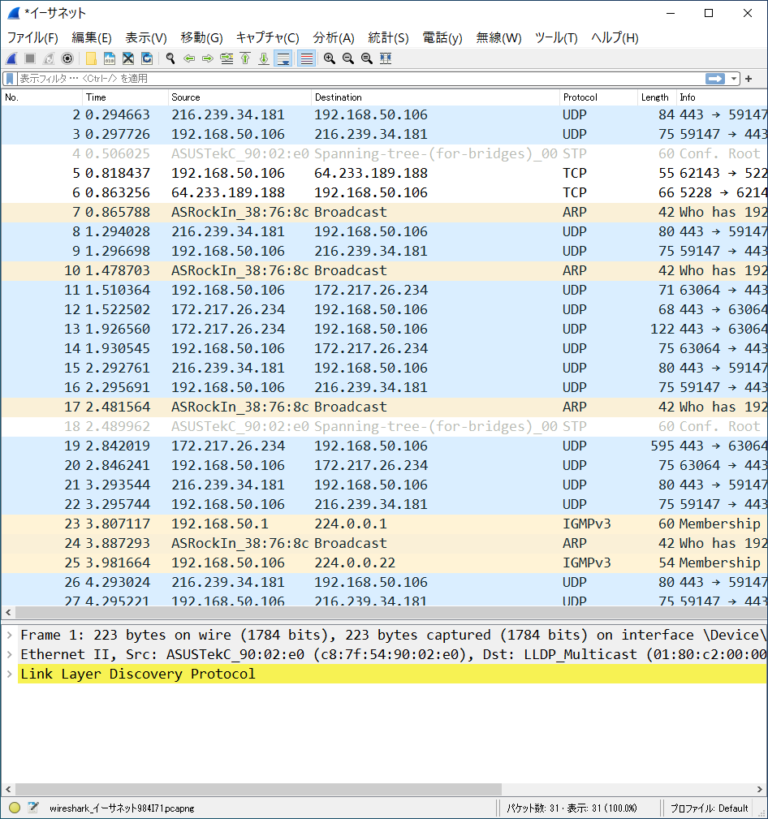This screenshot has width=768, height=819.
Task: Jump to the first packet icon
Action: coord(245,59)
